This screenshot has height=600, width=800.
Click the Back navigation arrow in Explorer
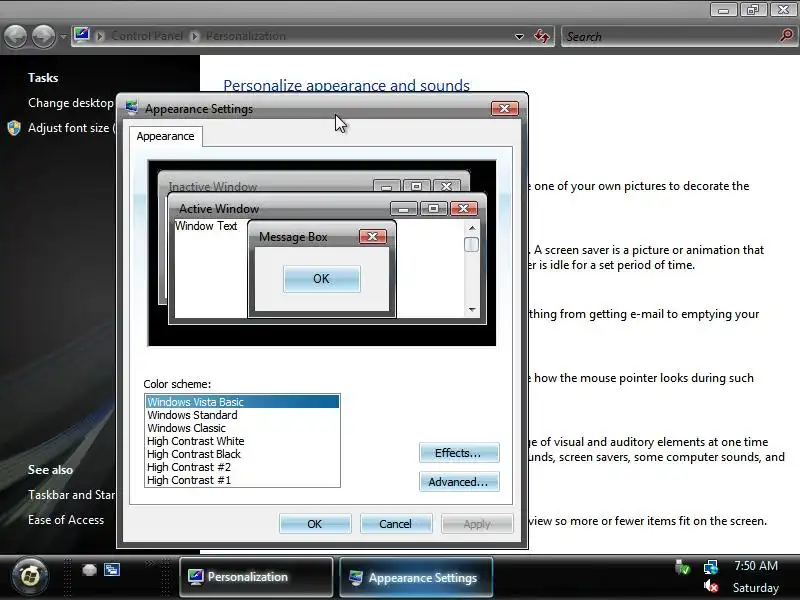click(x=15, y=36)
